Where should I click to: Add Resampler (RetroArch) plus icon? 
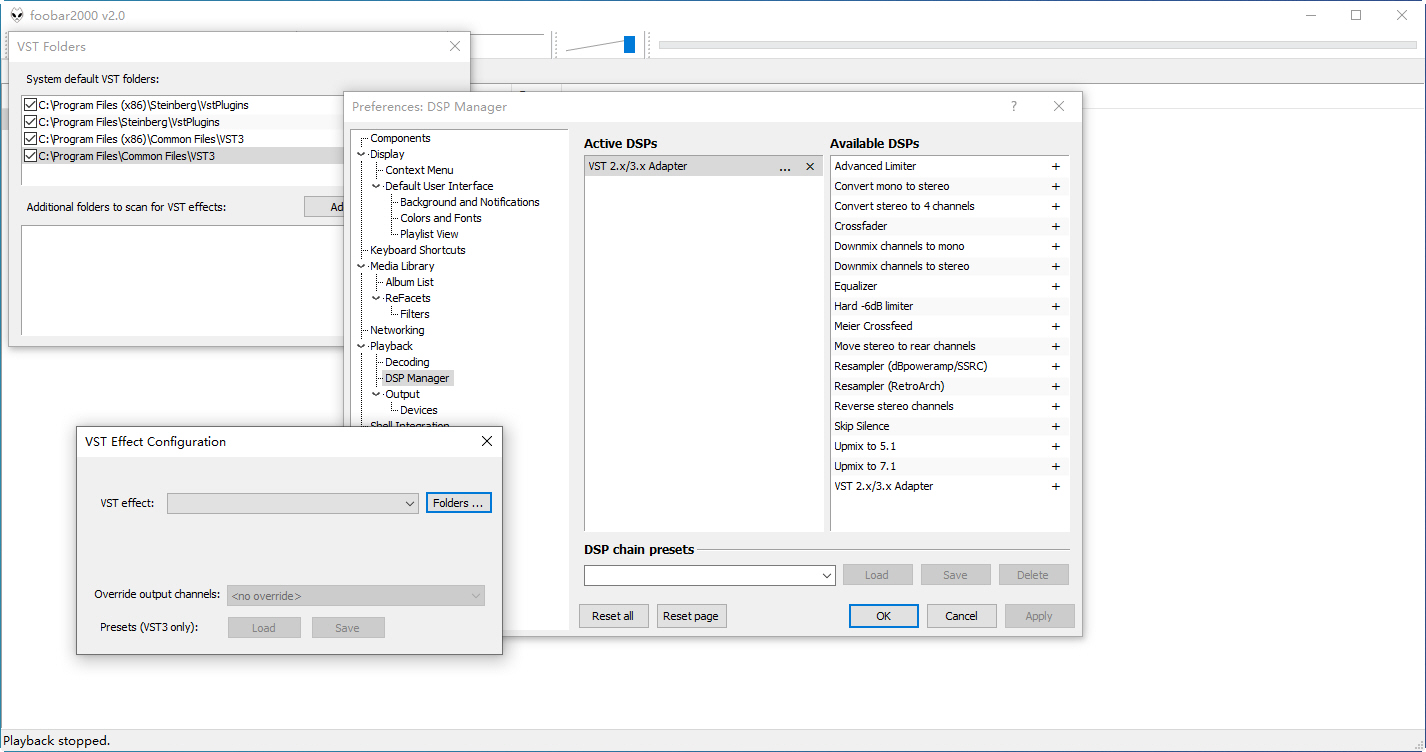1055,386
